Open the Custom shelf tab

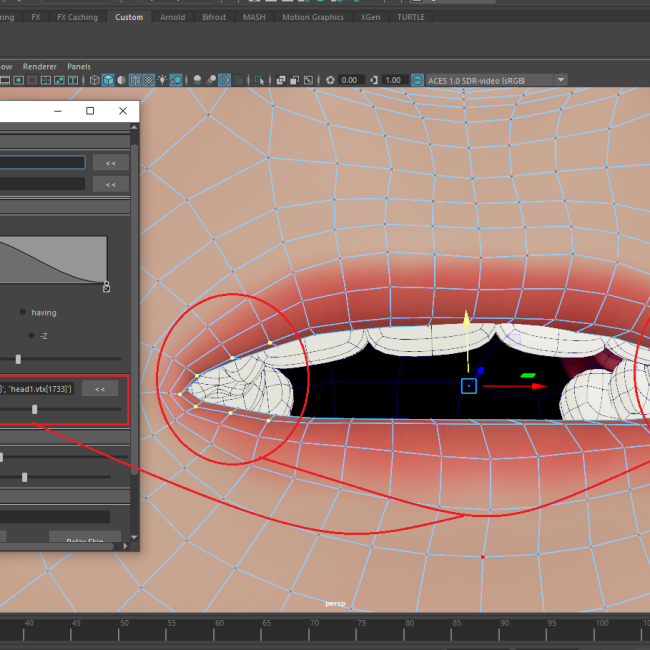tap(129, 17)
